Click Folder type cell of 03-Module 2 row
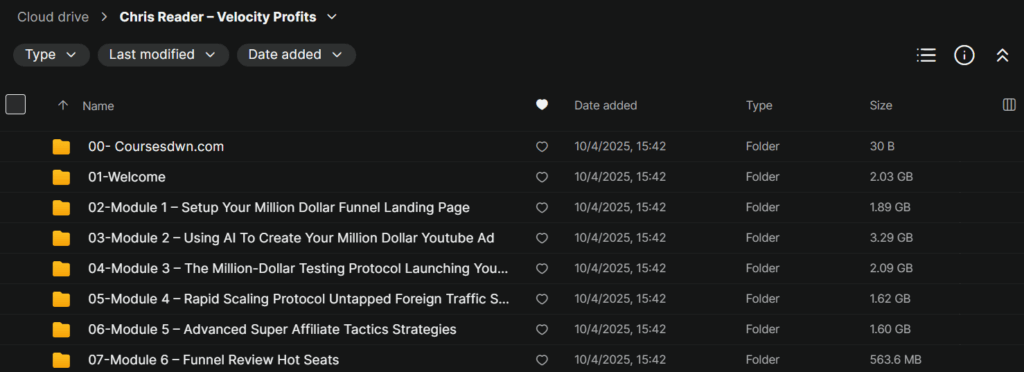1024x372 pixels. (x=762, y=238)
